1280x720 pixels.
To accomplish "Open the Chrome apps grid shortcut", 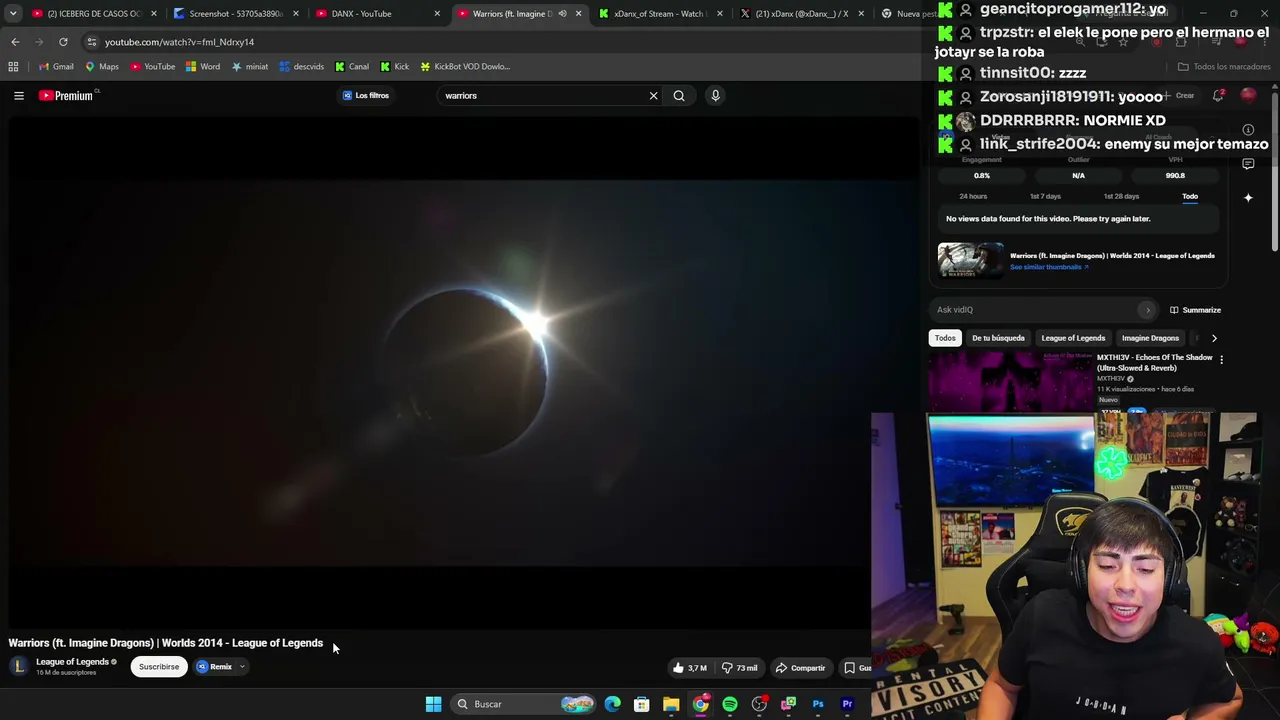I will [13, 66].
